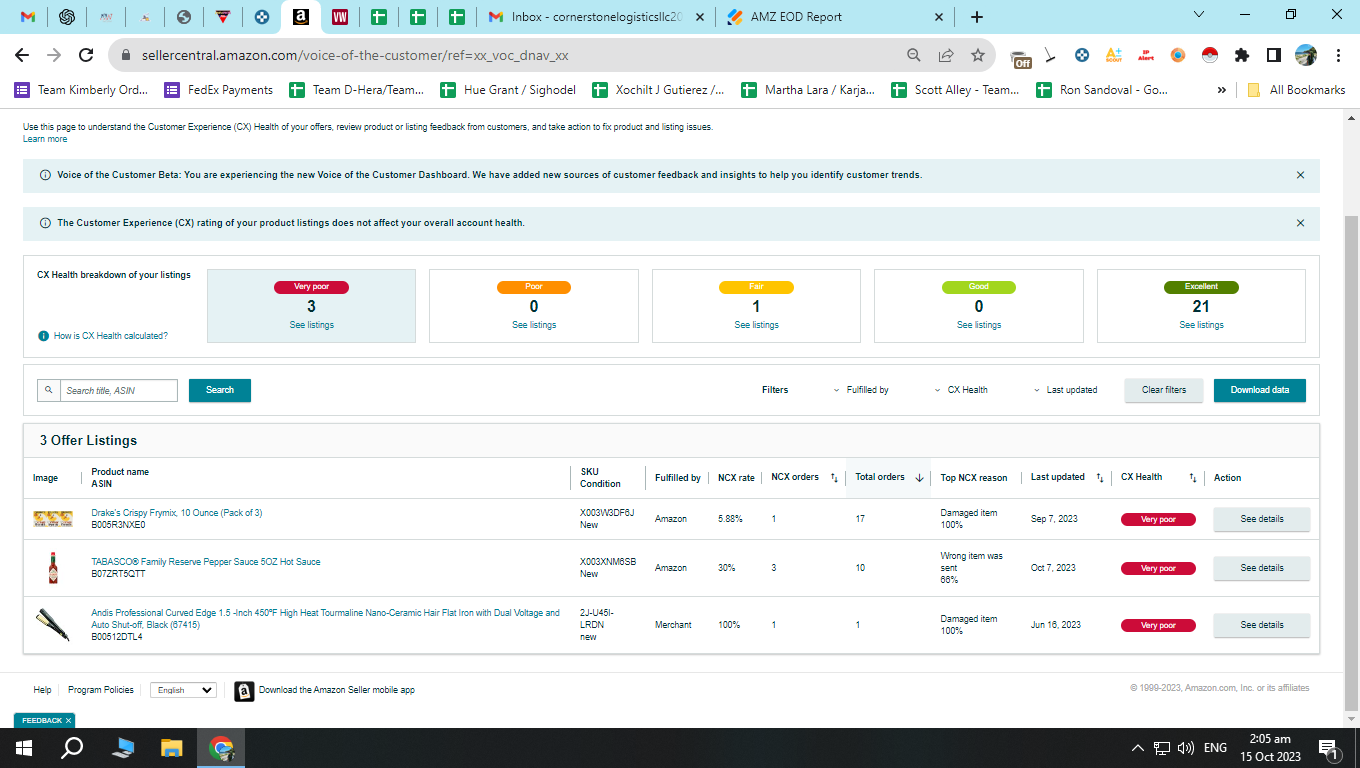Image resolution: width=1360 pixels, height=768 pixels.
Task: Expand the hidden bookmarks chevron
Action: (x=1221, y=90)
